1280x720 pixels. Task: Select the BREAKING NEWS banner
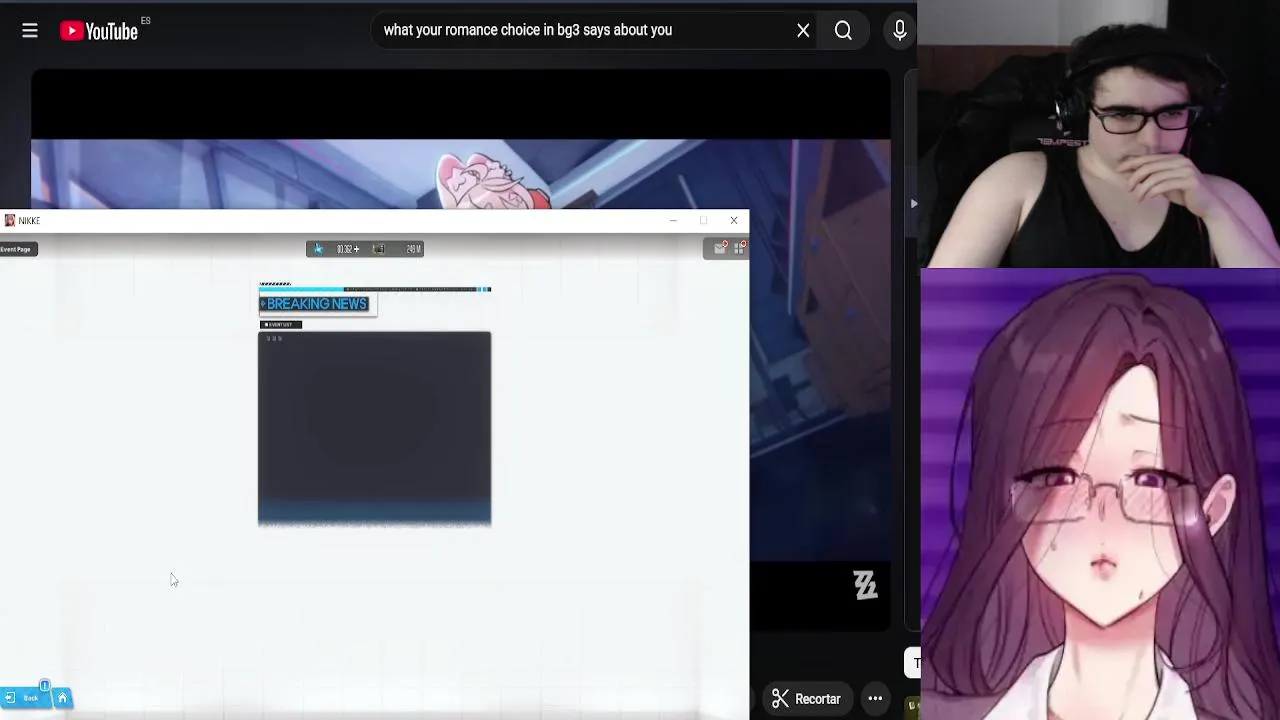tap(315, 304)
